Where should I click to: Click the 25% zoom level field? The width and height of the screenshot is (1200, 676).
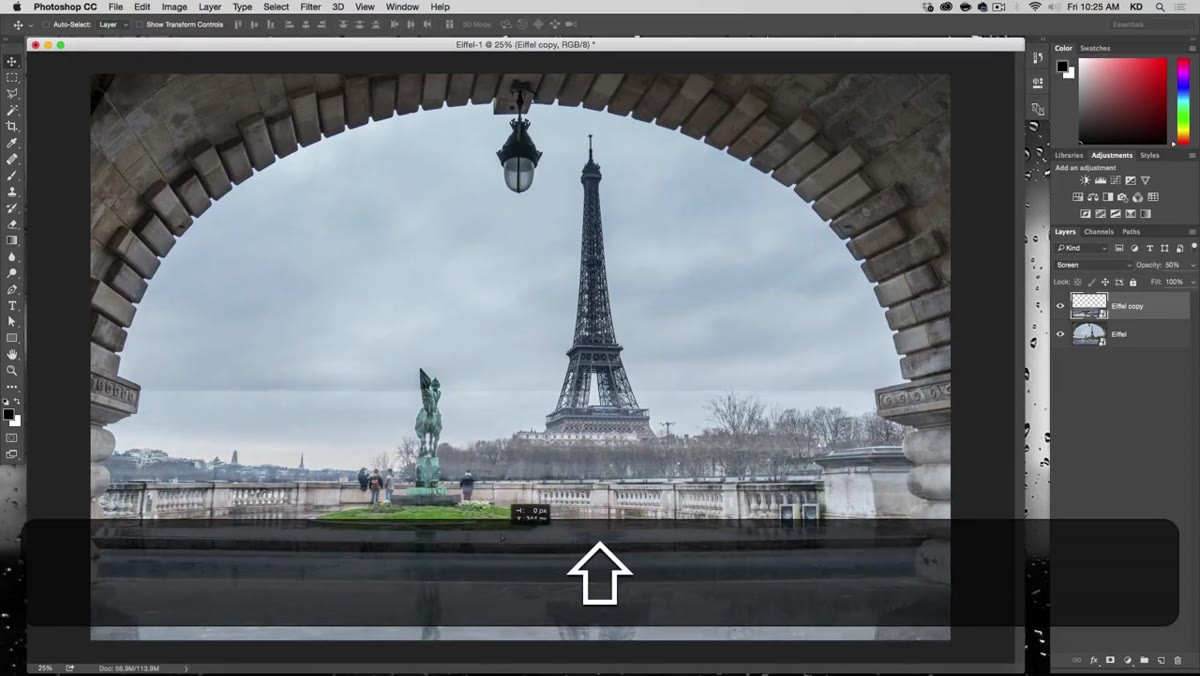pos(45,667)
